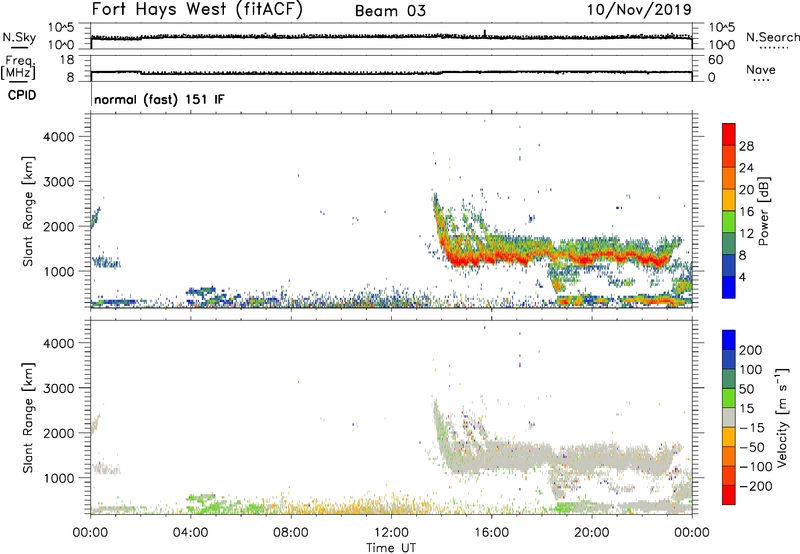800x554 pixels.
Task: Click 'normal (fast) 151 IF' text
Action: (159, 99)
